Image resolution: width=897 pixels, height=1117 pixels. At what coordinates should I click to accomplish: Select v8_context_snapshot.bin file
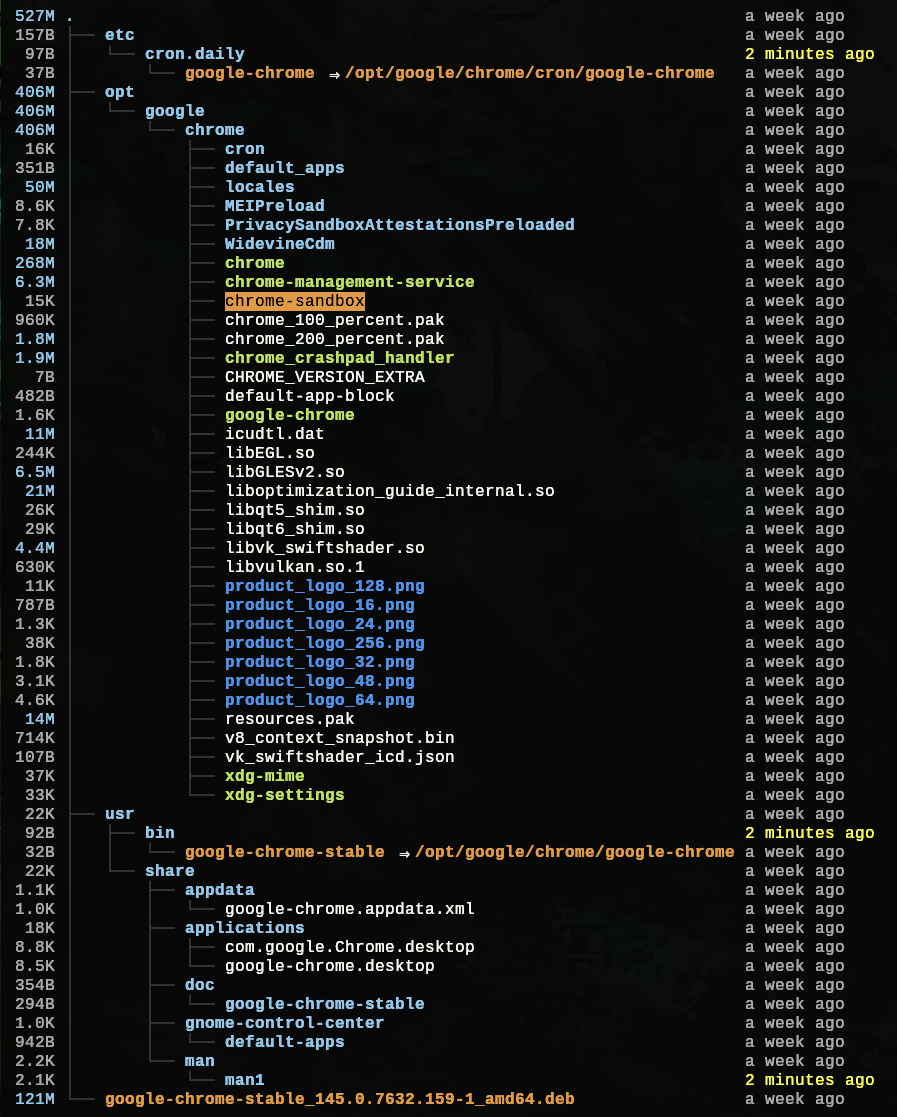pos(339,738)
